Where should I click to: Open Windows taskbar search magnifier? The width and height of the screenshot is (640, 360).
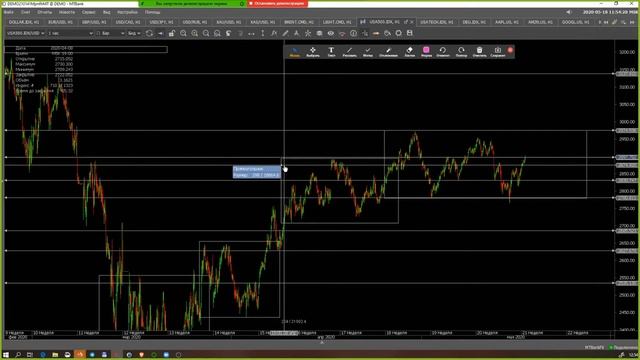[18, 355]
